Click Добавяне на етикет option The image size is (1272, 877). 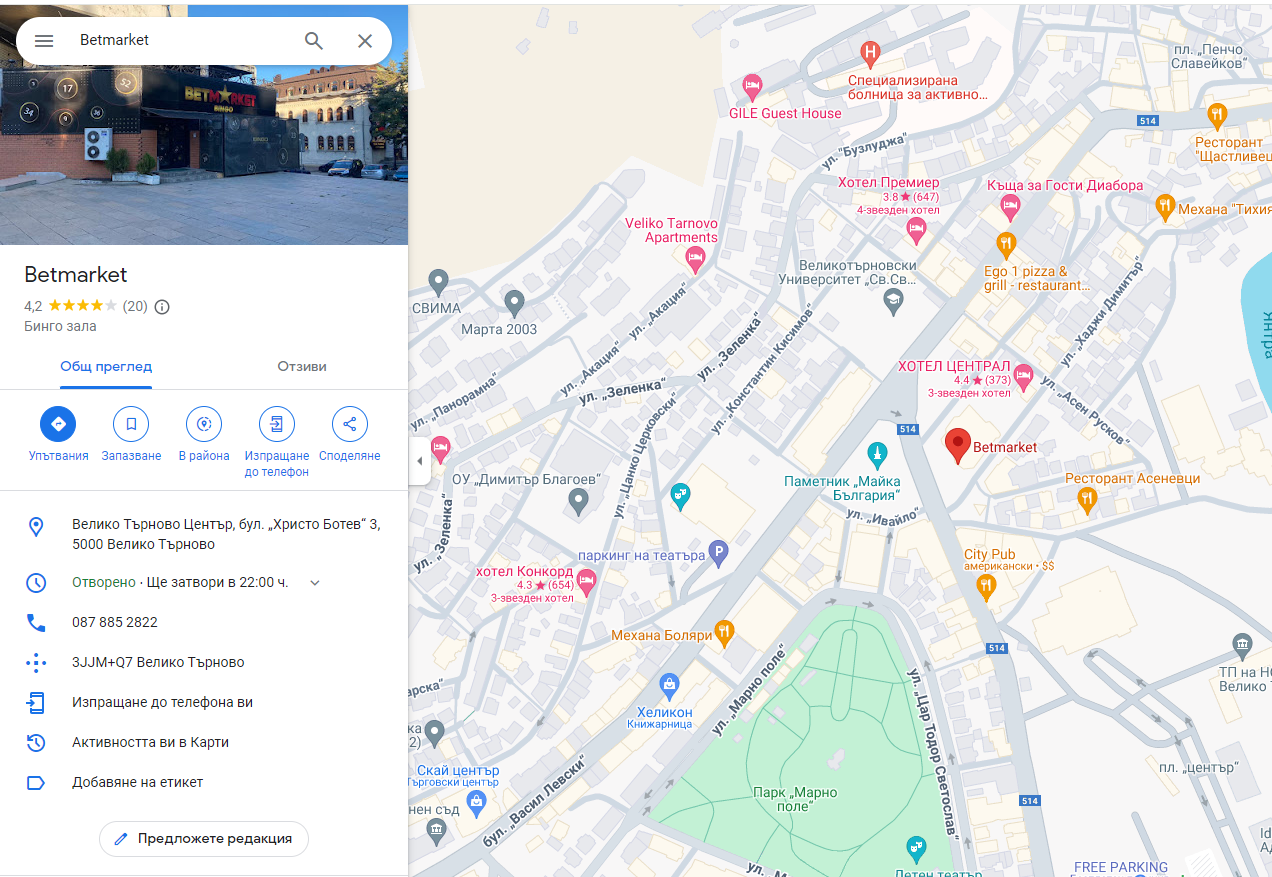coord(137,782)
